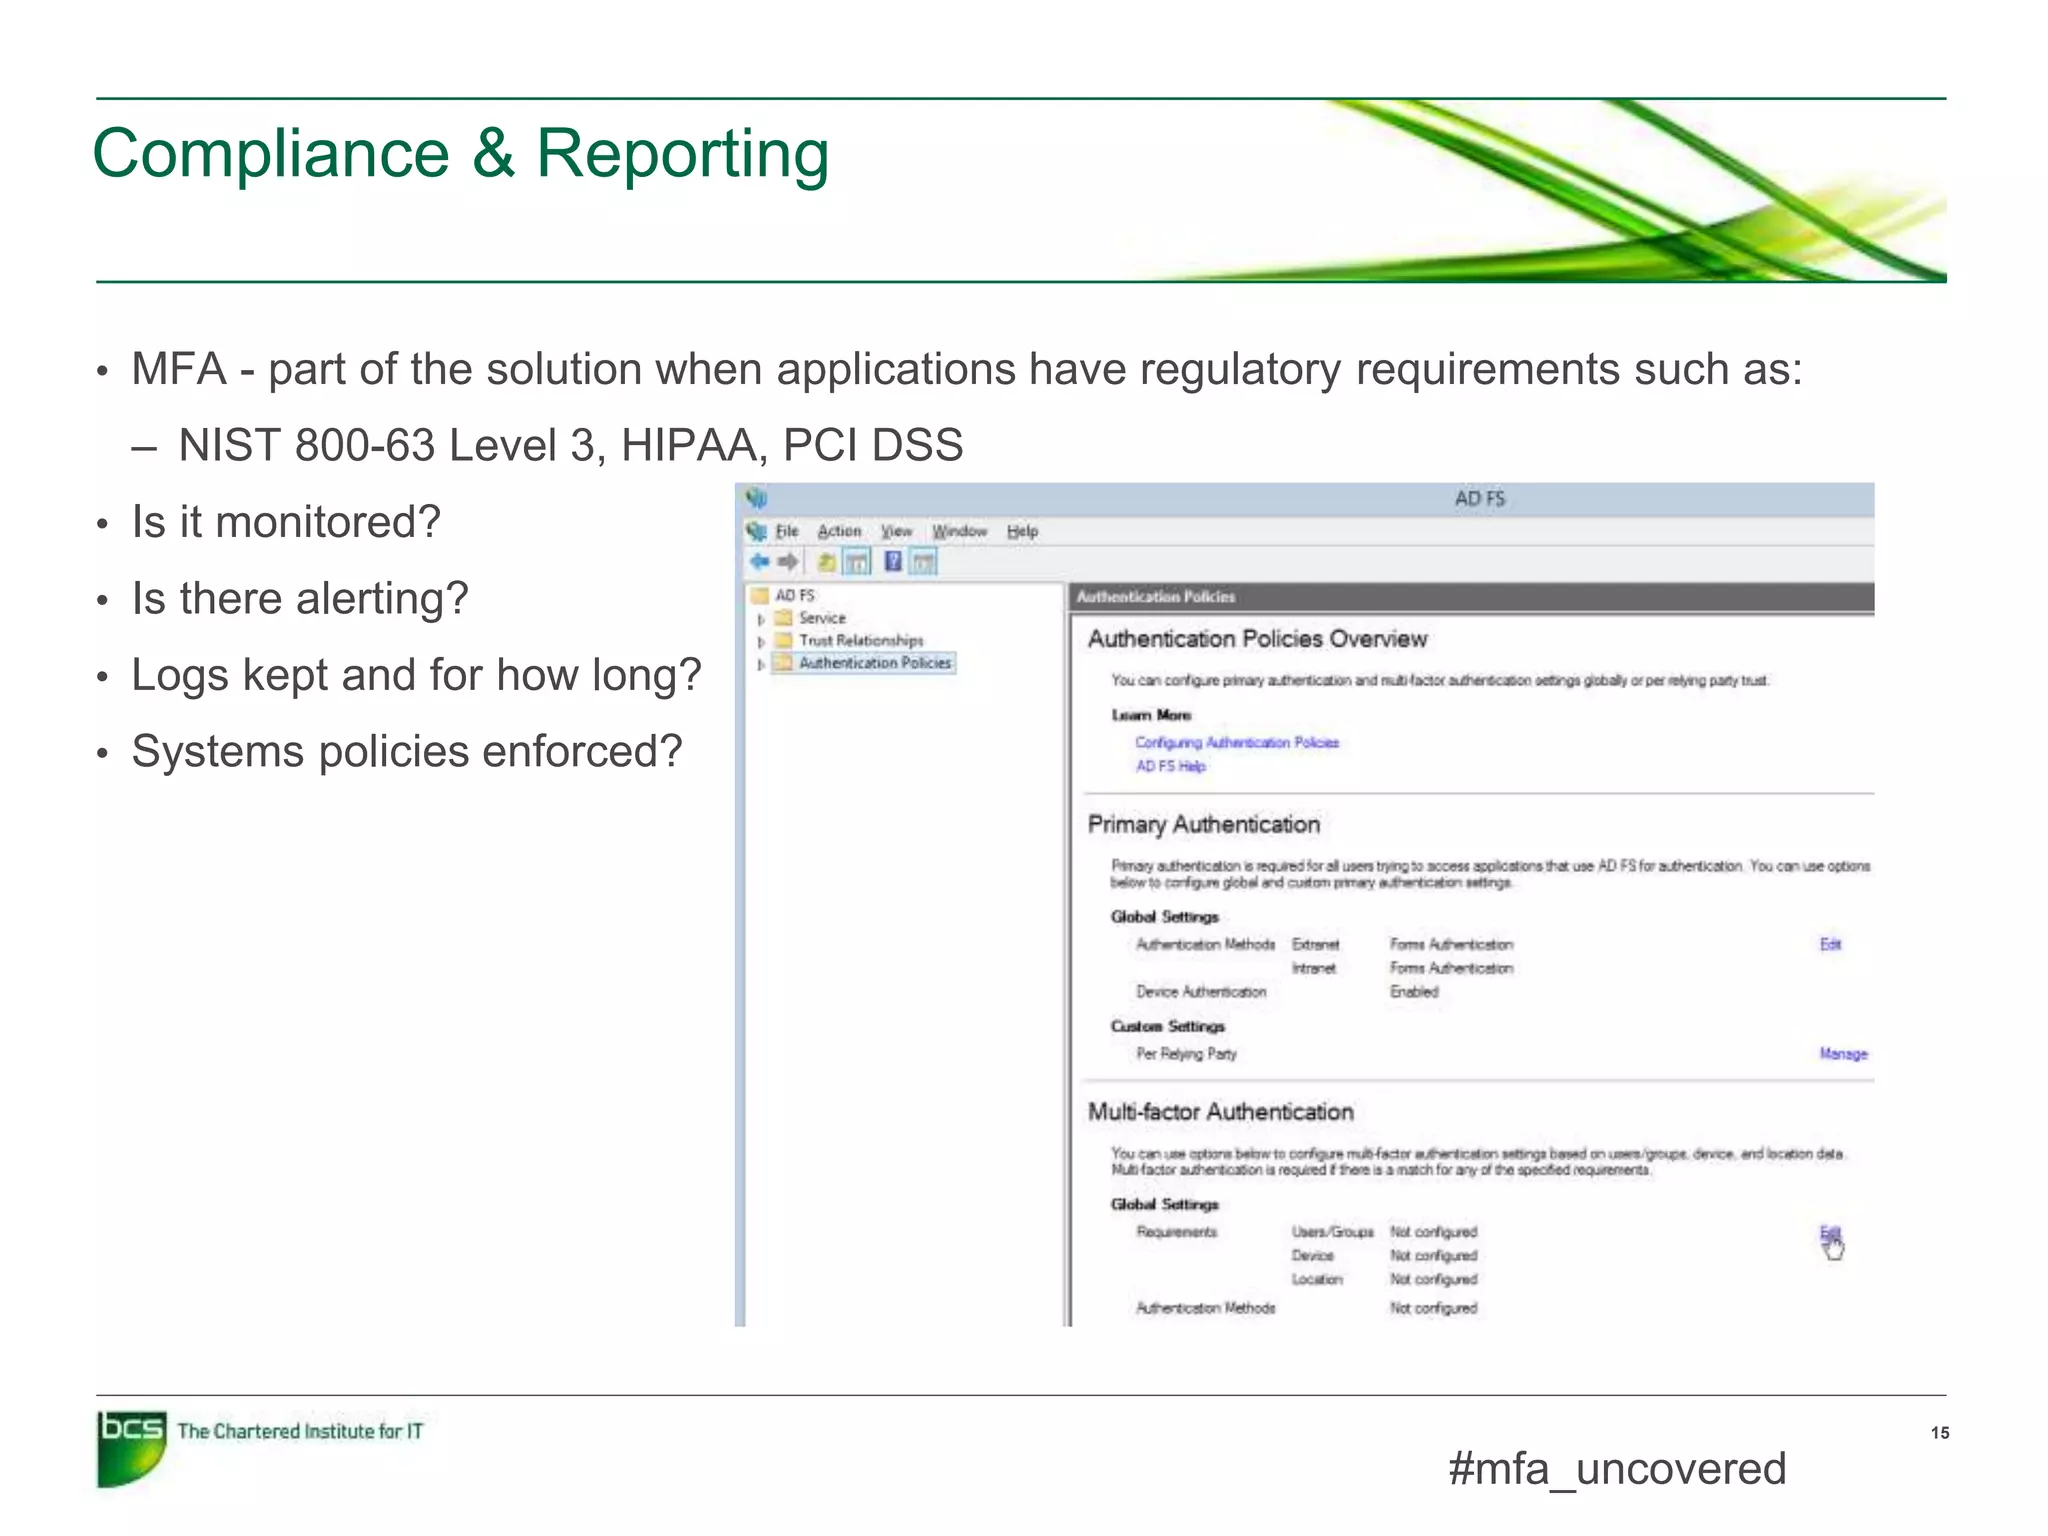The image size is (2048, 1536).
Task: Click The Chartered Institute for IT text
Action: pos(300,1431)
